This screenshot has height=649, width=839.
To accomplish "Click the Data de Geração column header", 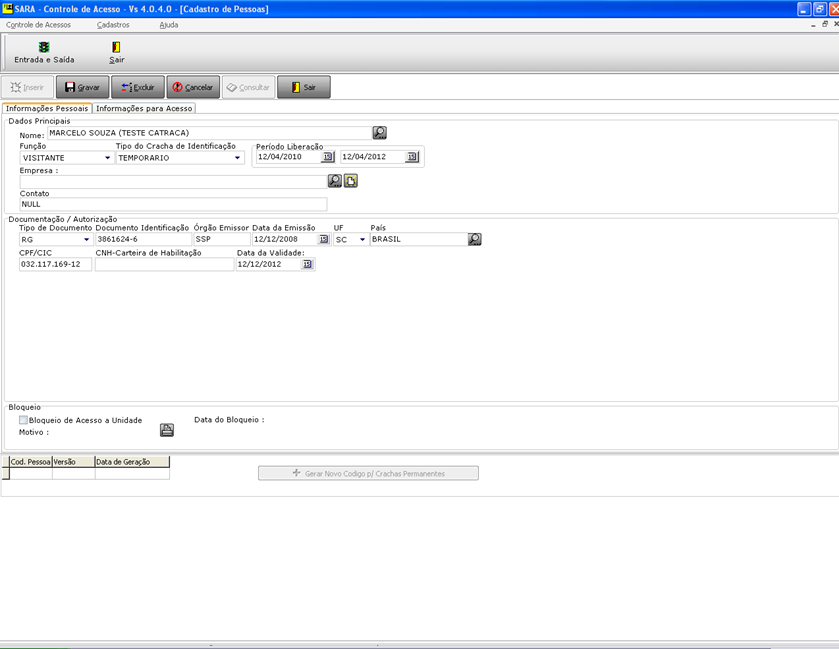I will point(132,462).
